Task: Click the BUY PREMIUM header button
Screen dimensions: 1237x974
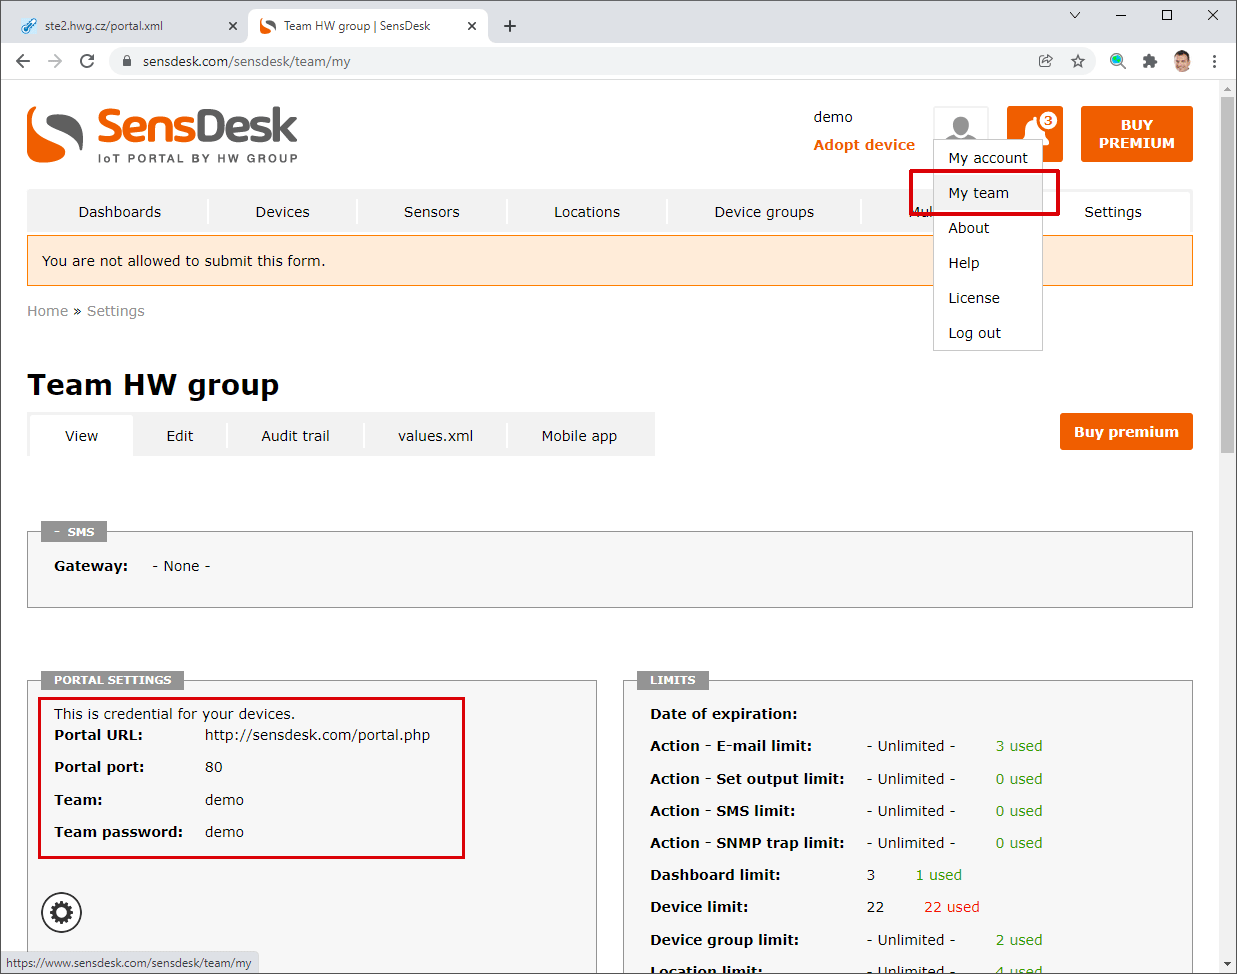Action: (x=1137, y=134)
